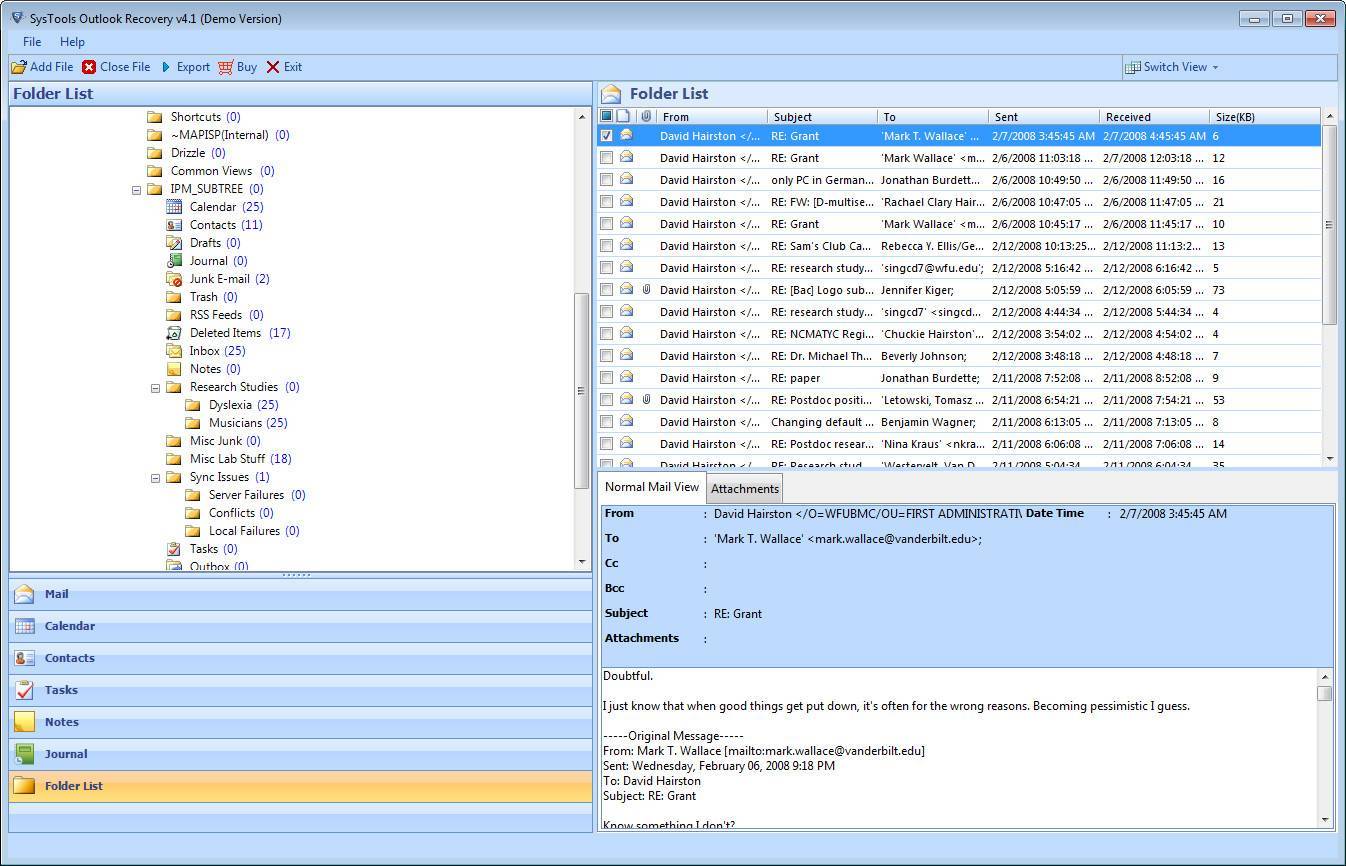Open the Calendar pane button
The image size is (1346, 866).
(301, 626)
